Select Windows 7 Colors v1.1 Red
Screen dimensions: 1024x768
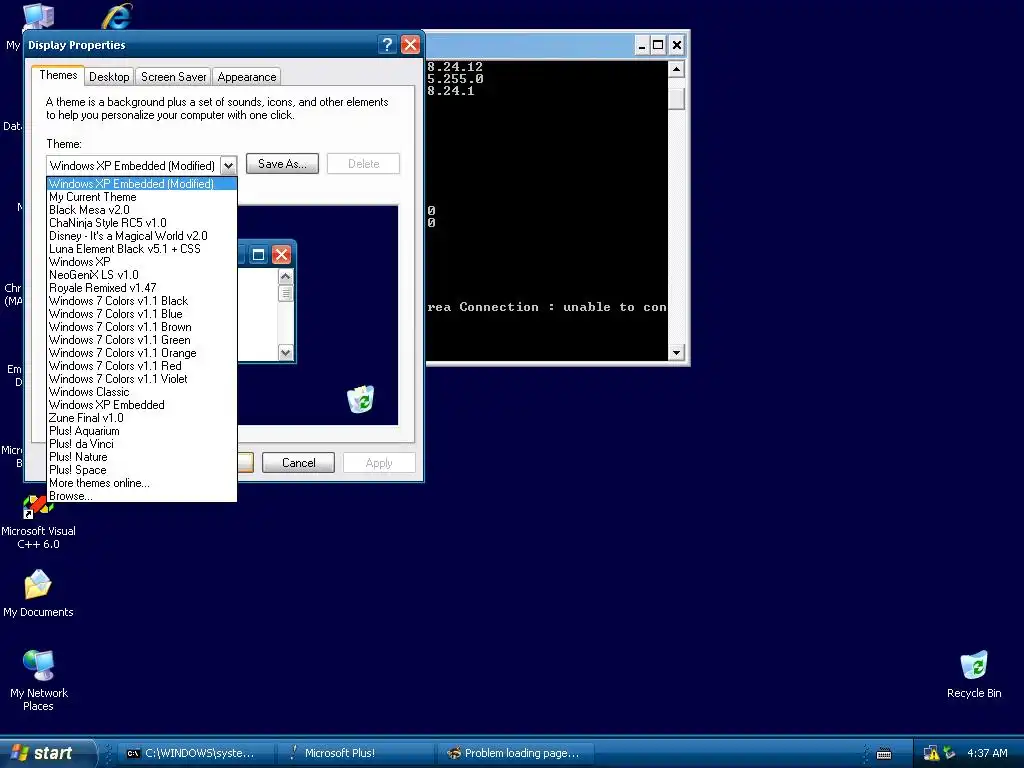(142, 366)
